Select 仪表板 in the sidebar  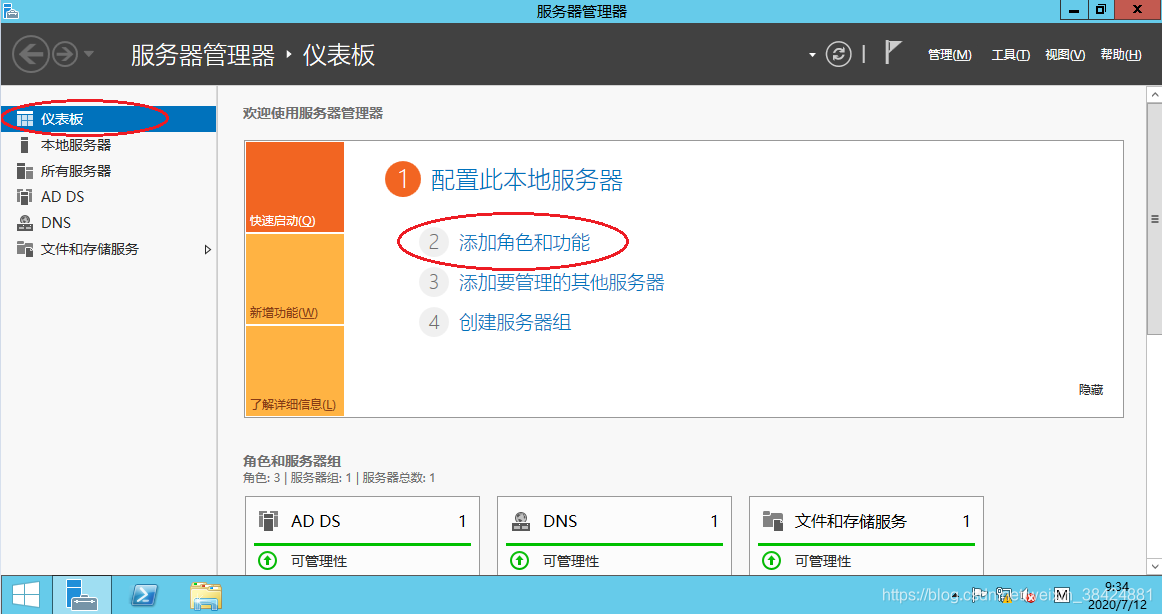click(108, 119)
